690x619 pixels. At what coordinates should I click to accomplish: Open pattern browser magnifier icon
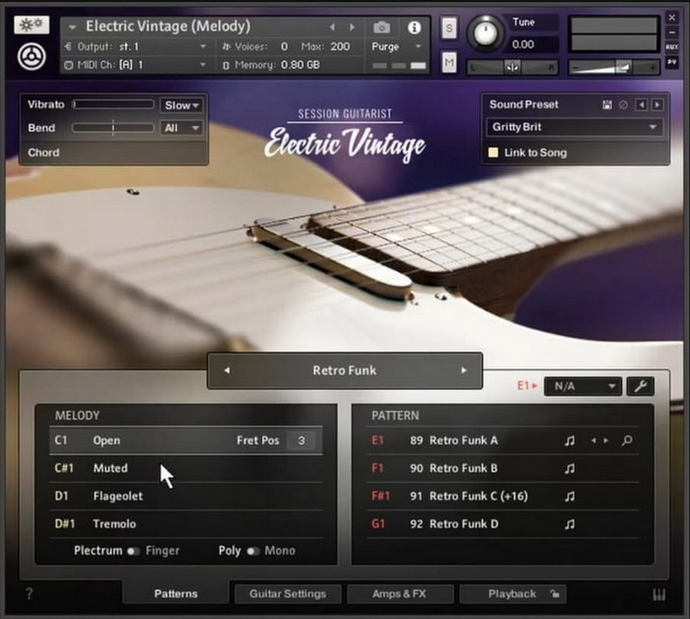coord(627,440)
